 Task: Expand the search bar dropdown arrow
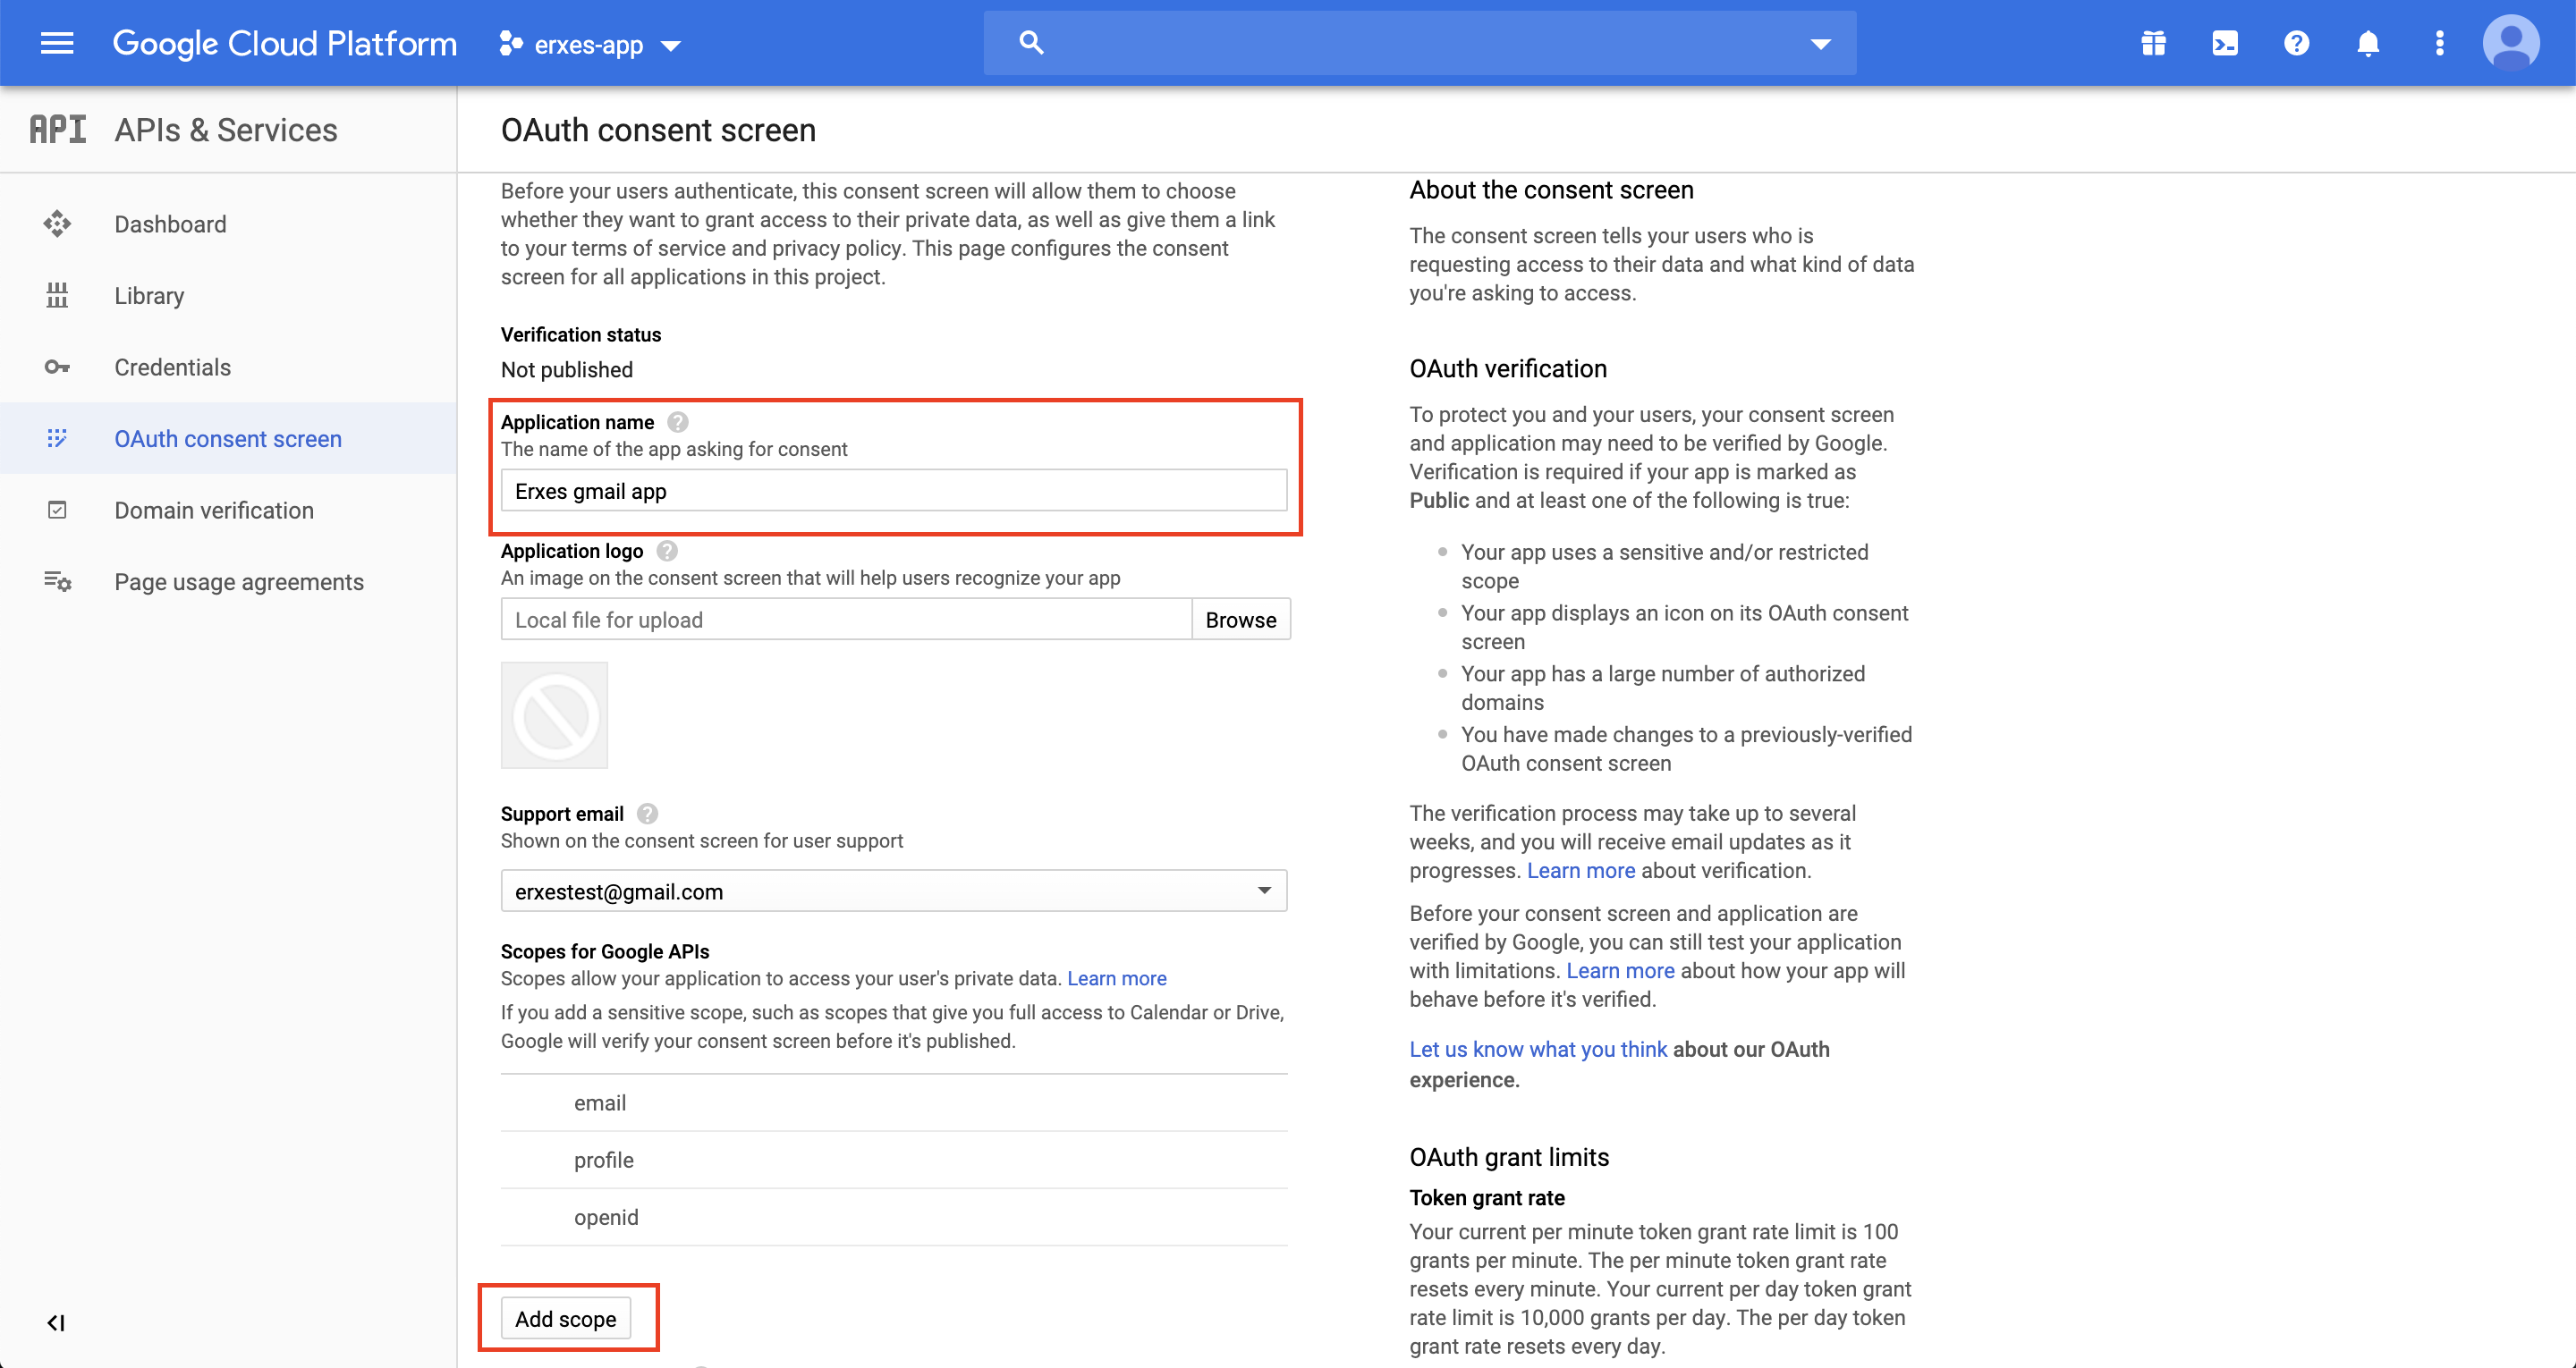coord(1820,43)
